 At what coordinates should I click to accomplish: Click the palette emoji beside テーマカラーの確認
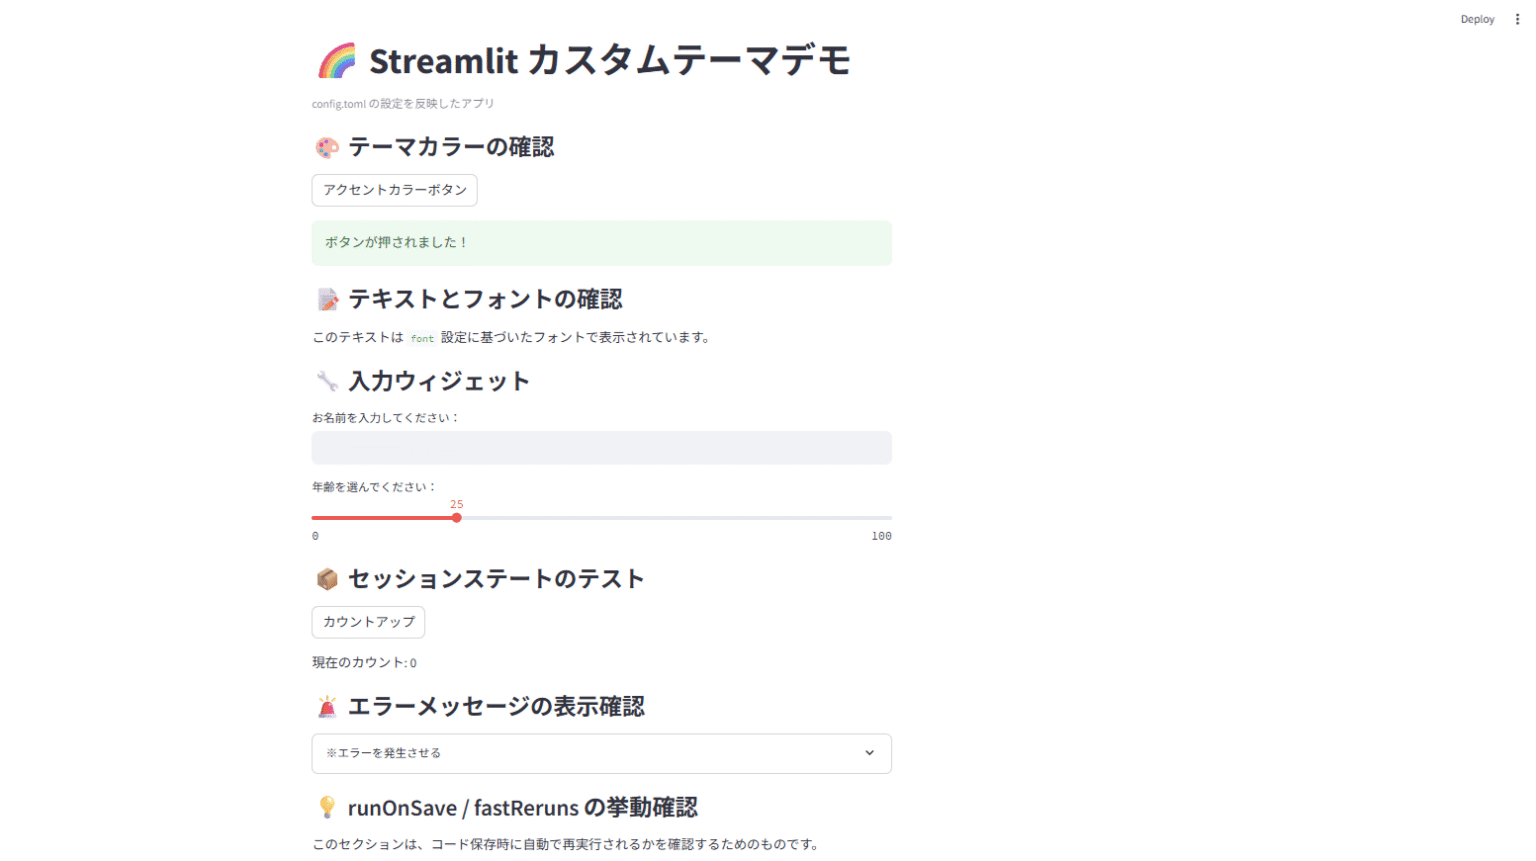pos(327,148)
